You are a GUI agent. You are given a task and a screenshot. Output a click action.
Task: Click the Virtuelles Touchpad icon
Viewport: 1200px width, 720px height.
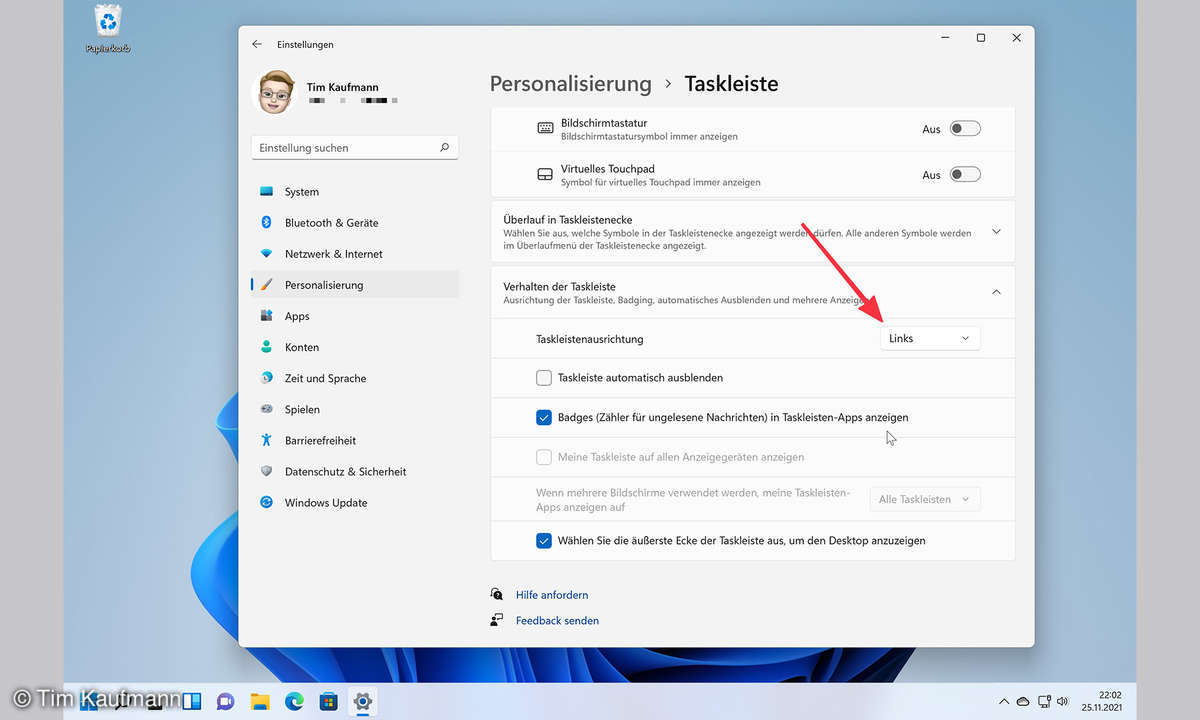[545, 174]
